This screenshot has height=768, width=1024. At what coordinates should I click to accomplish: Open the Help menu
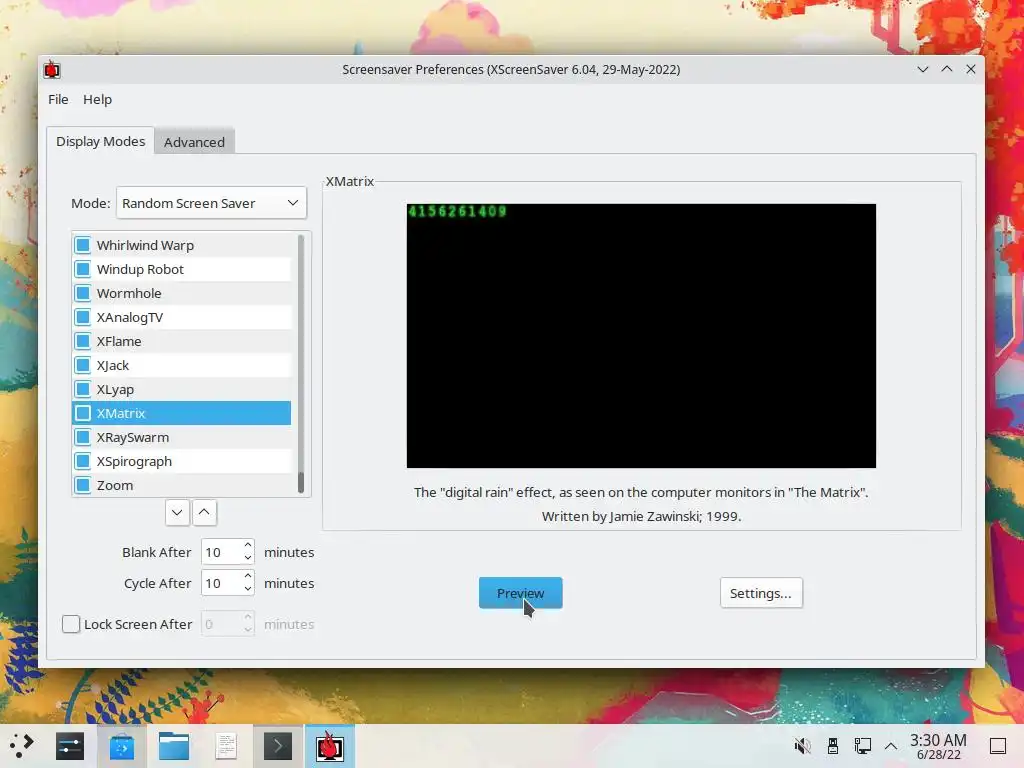(x=97, y=99)
